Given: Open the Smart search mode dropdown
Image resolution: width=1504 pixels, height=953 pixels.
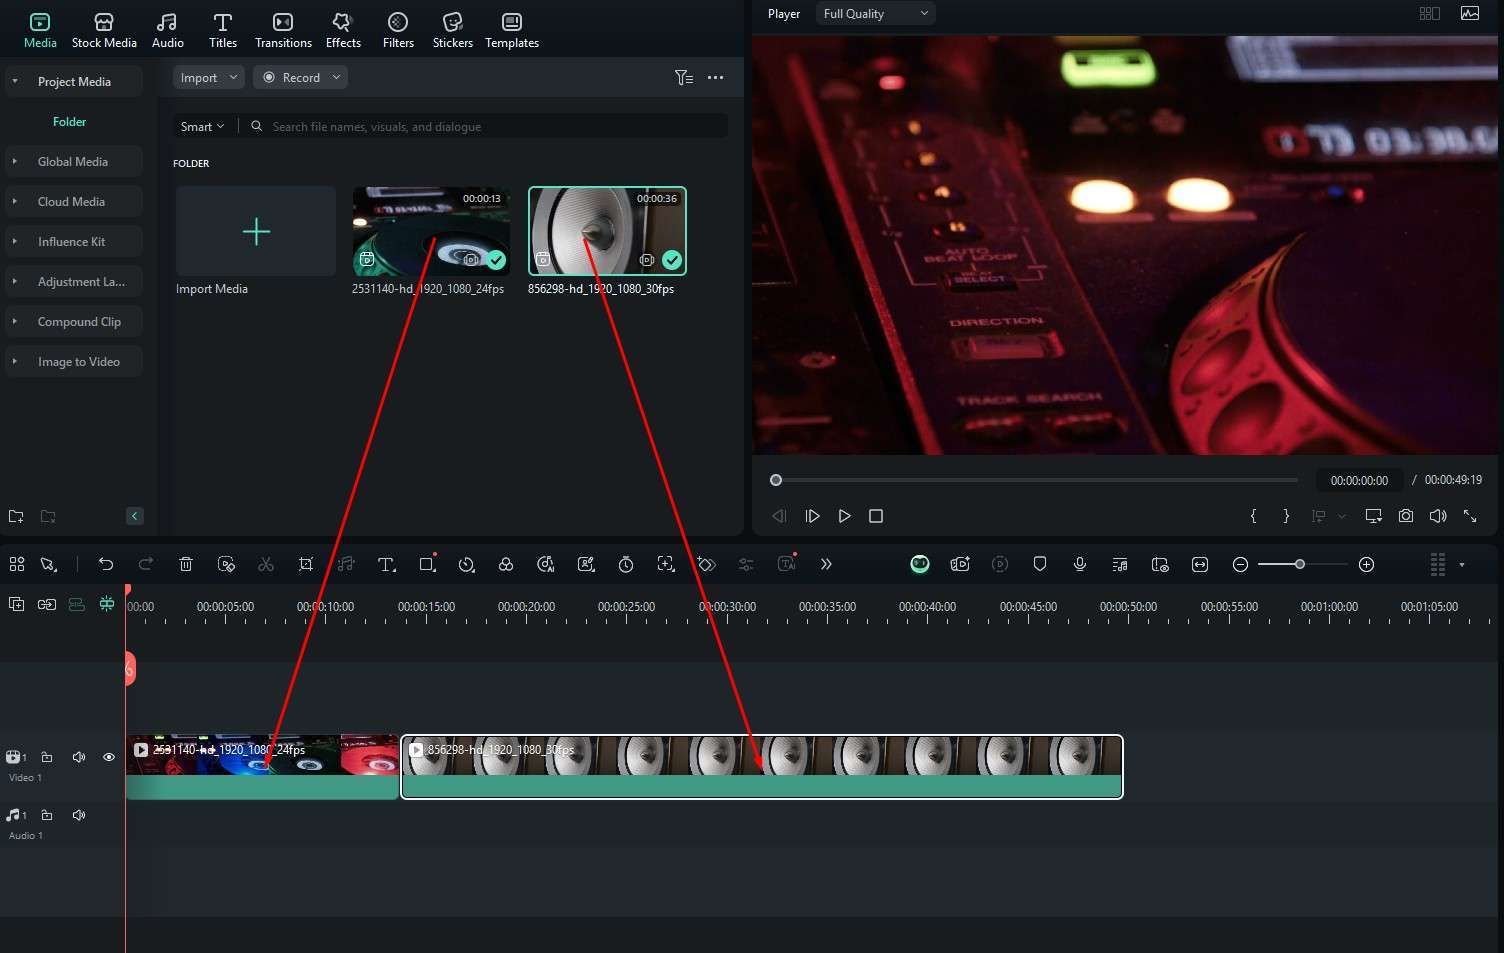Looking at the screenshot, I should coord(202,126).
